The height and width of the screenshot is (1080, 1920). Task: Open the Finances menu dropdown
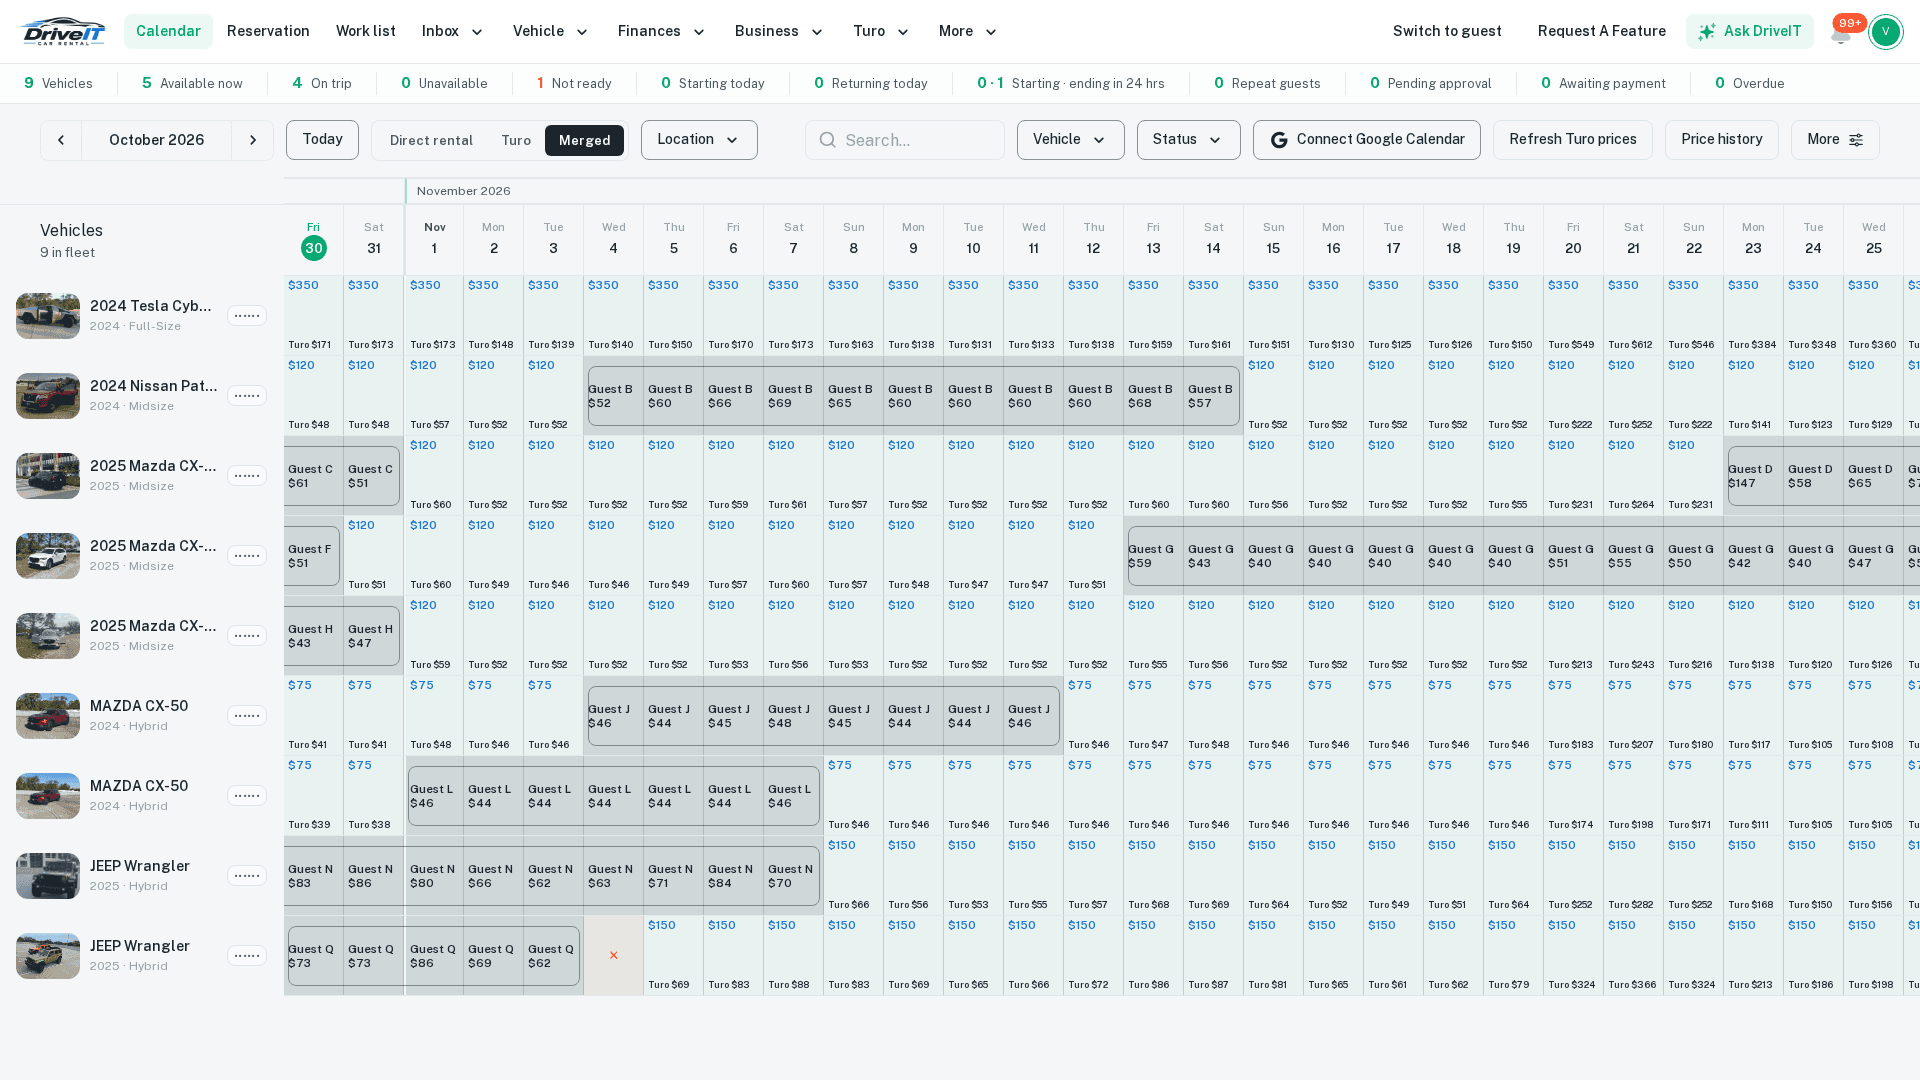tap(662, 32)
